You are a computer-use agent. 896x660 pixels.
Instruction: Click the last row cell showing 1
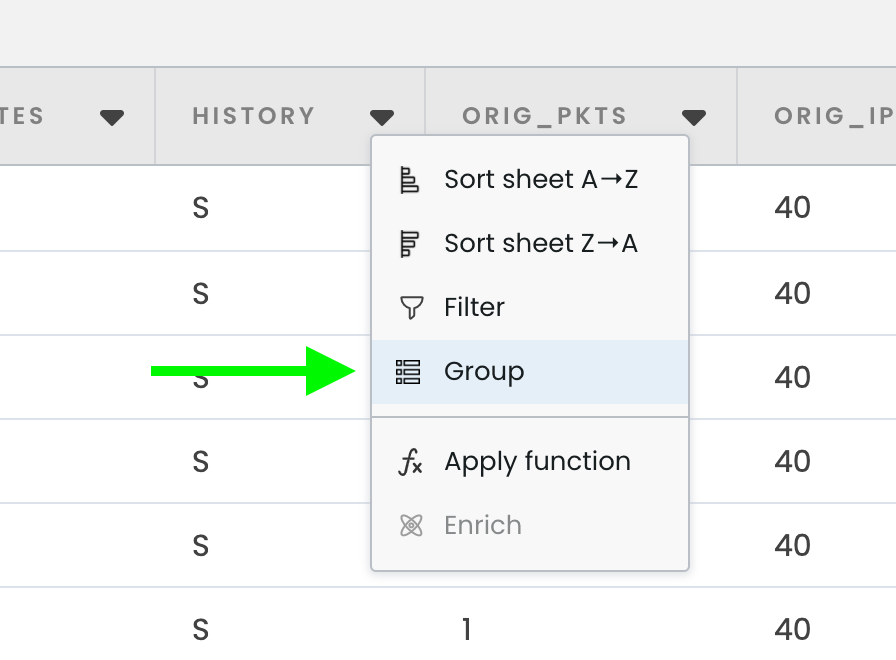click(466, 630)
